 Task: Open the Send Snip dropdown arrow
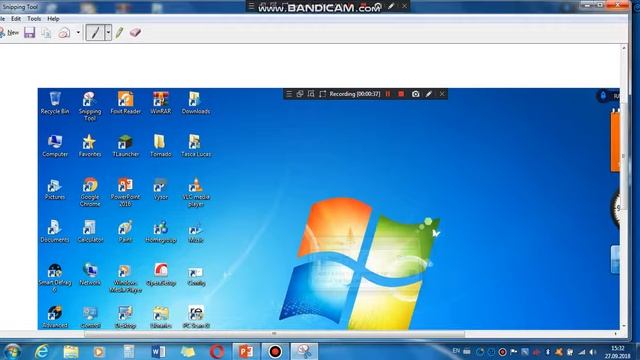pos(78,33)
